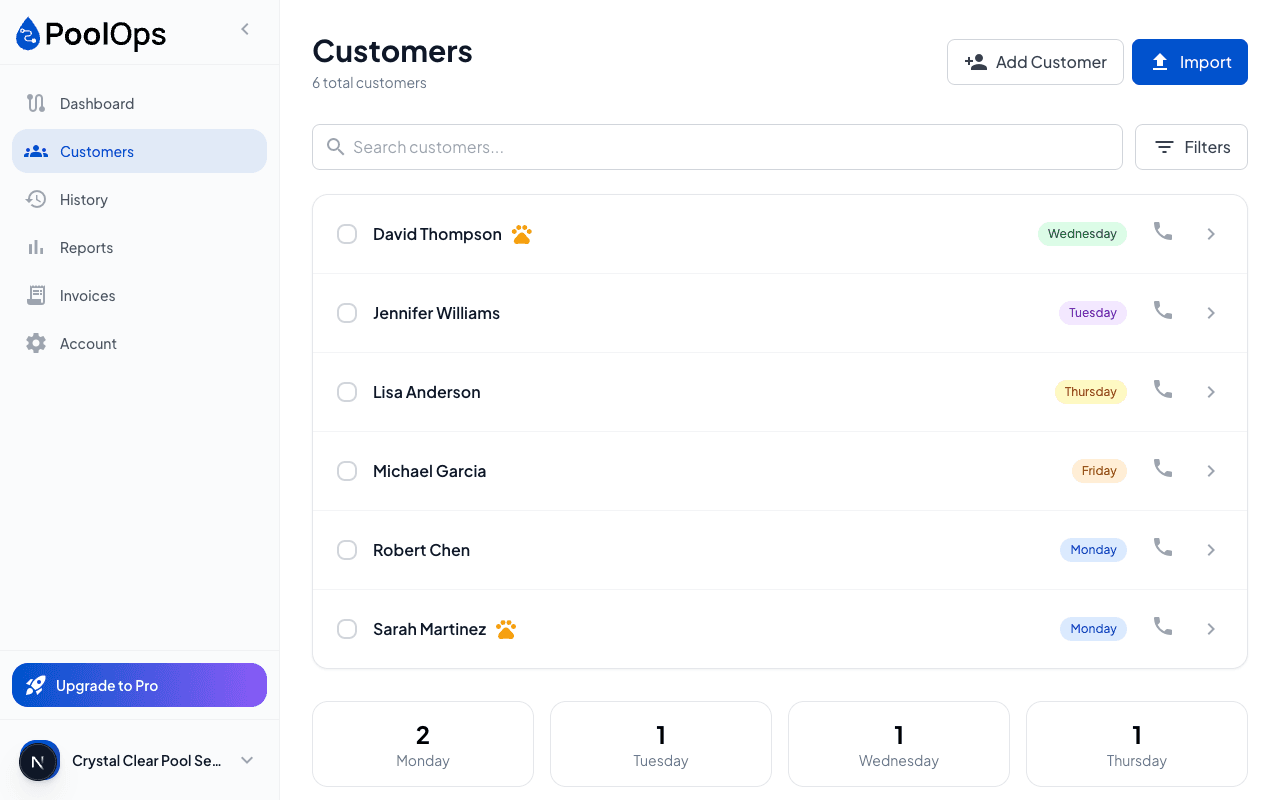1280x800 pixels.
Task: Open Account settings
Action: coord(88,343)
